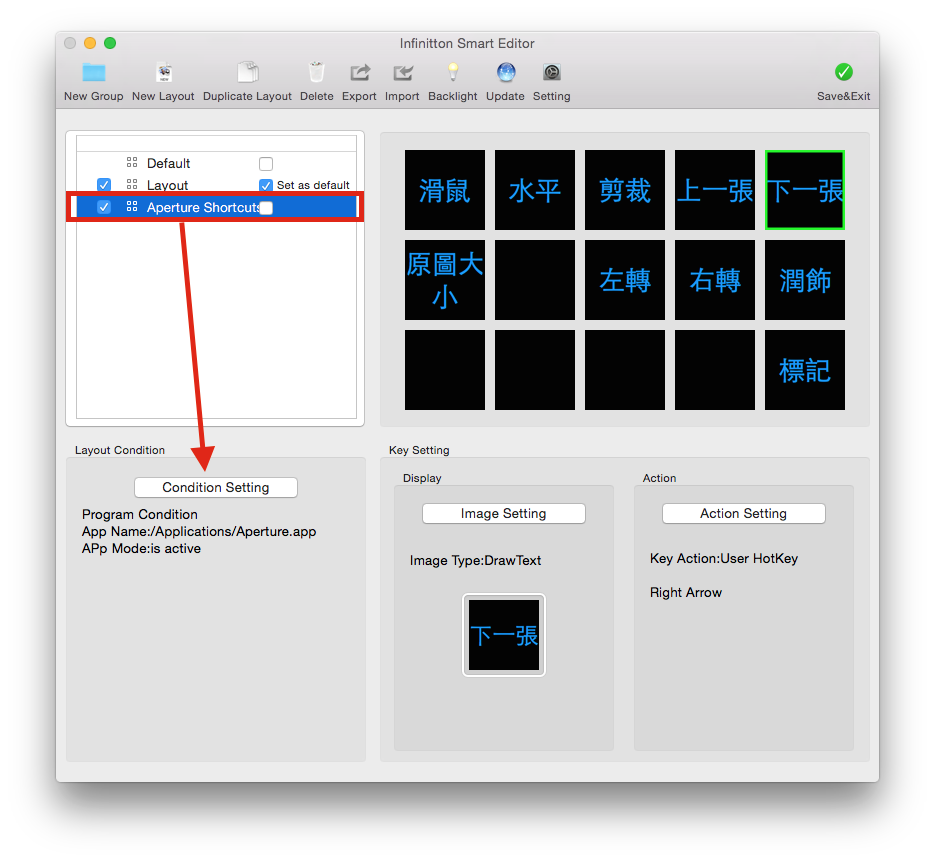Select the 滑鼠 key tile

445,190
